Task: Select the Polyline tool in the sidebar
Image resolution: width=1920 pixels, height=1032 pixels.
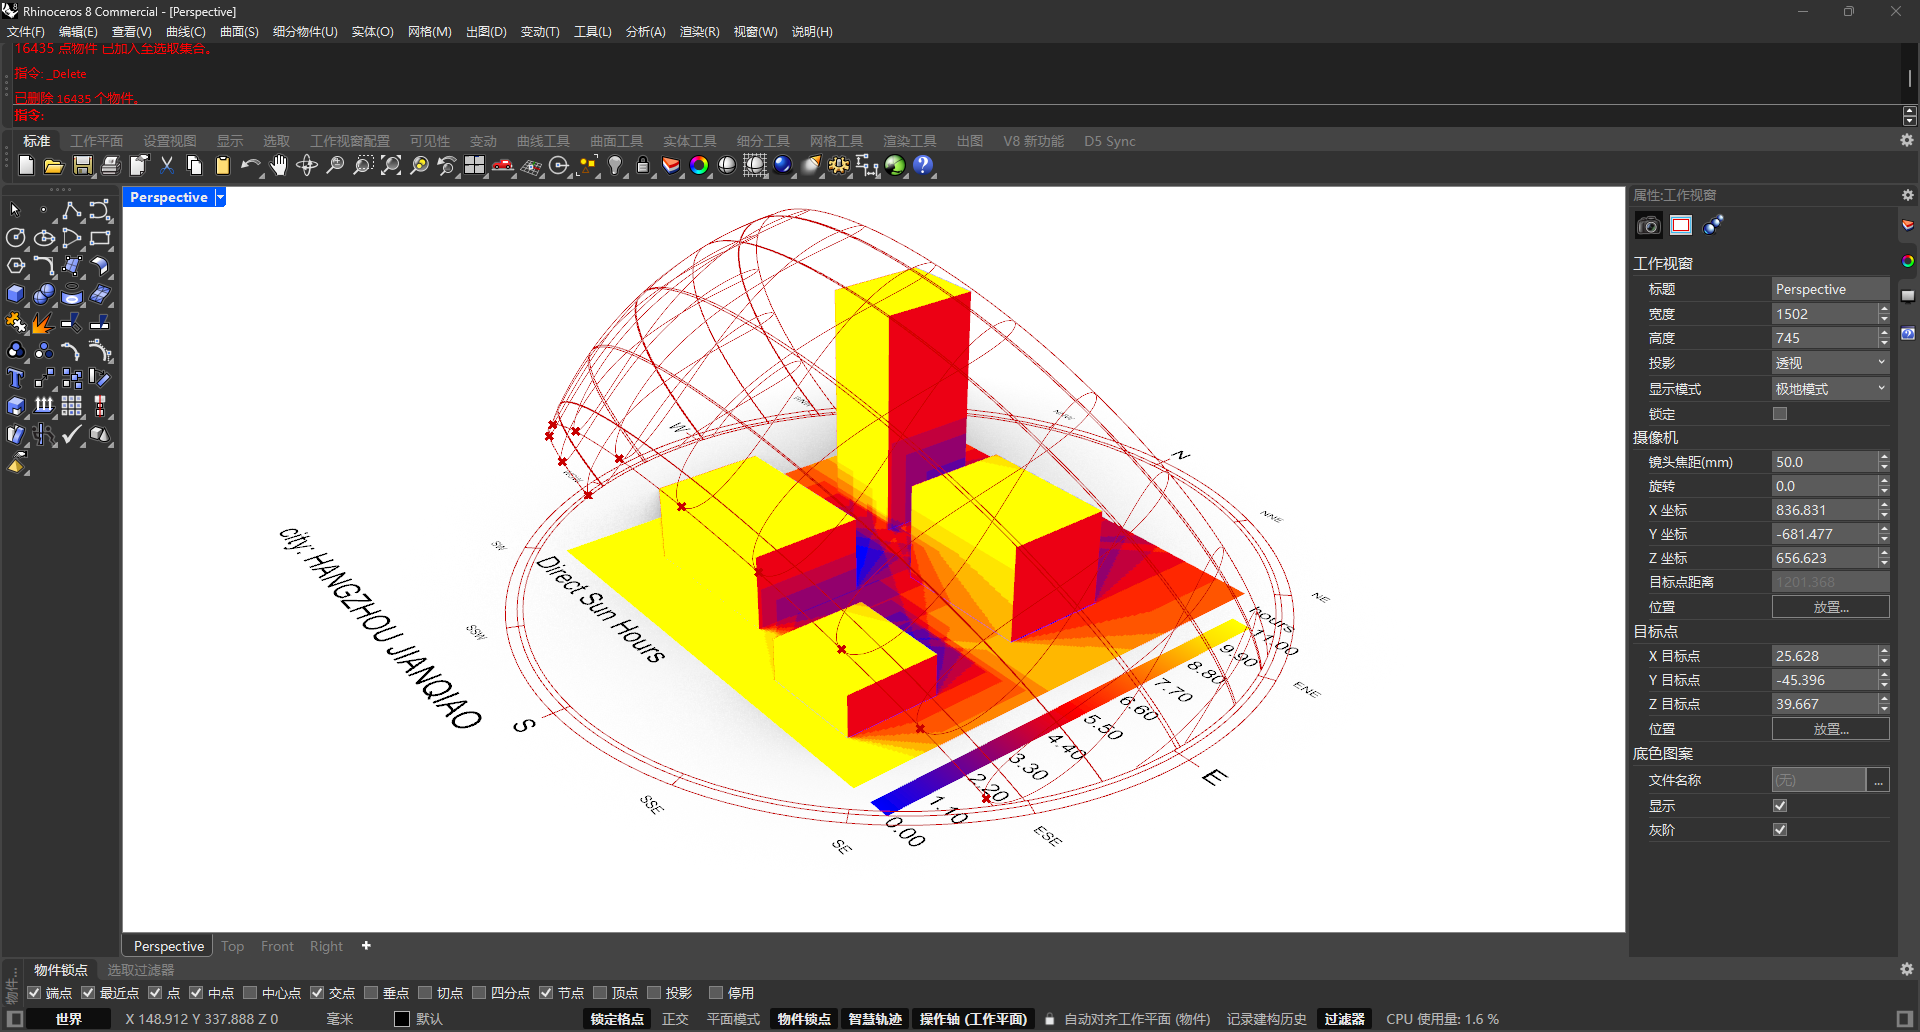Action: point(72,210)
